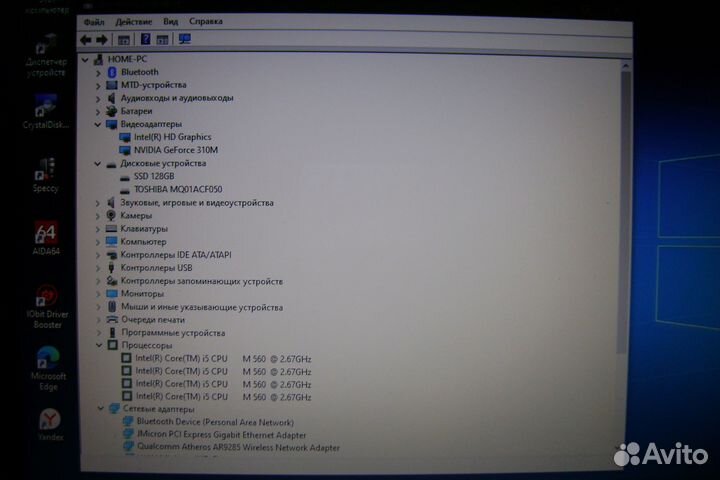Select the HOME-PC tree root
Screen dimensions: 720x480
[127, 59]
